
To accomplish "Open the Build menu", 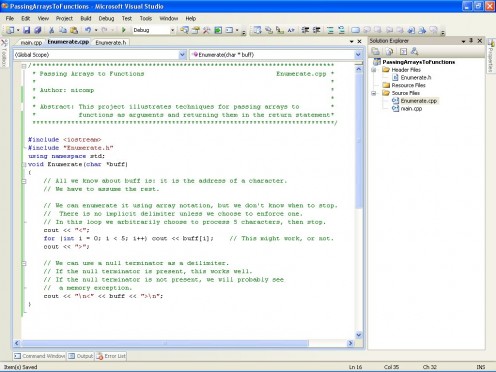I will pyautogui.click(x=86, y=18).
